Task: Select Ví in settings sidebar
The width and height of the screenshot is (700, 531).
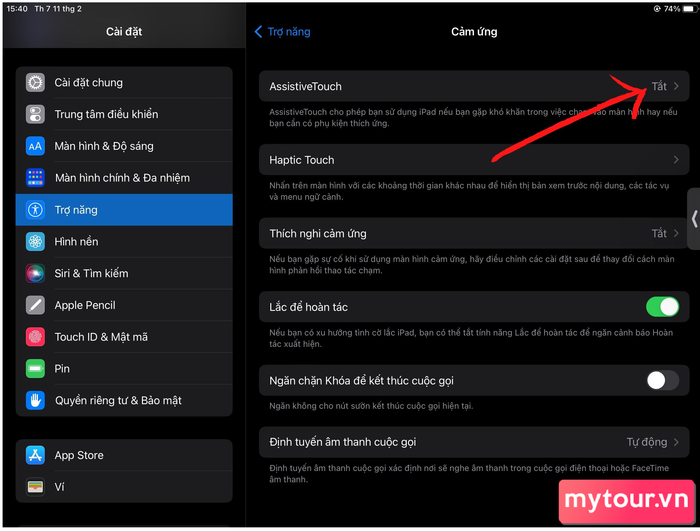Action: (x=124, y=487)
